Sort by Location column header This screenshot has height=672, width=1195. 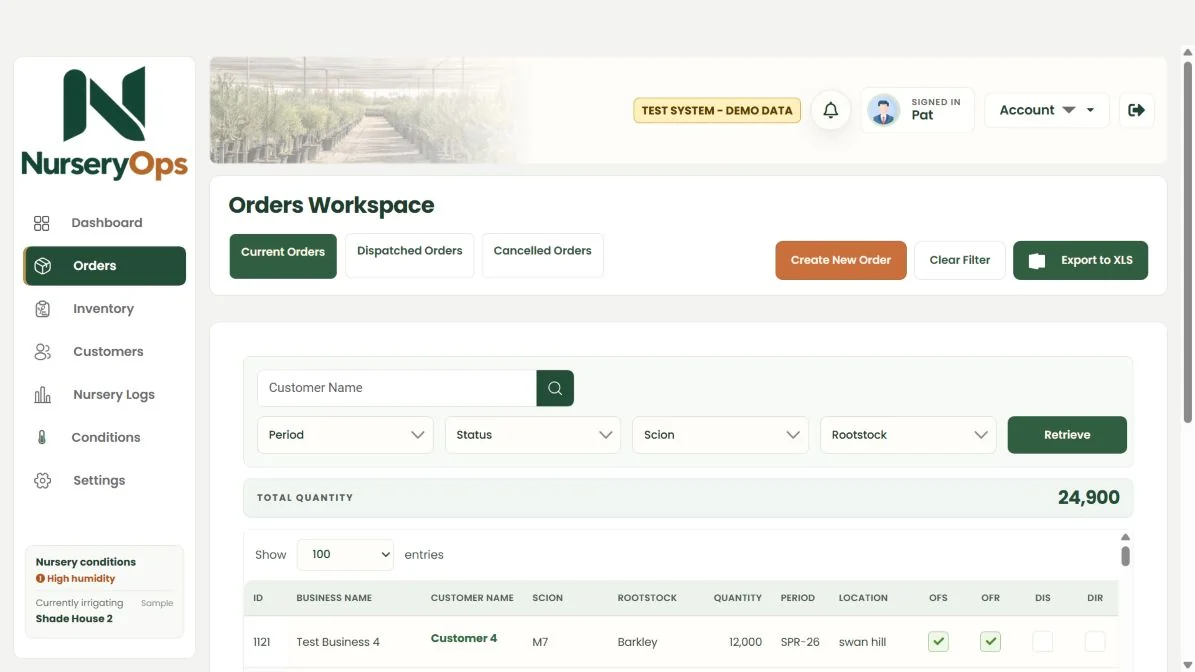click(863, 598)
